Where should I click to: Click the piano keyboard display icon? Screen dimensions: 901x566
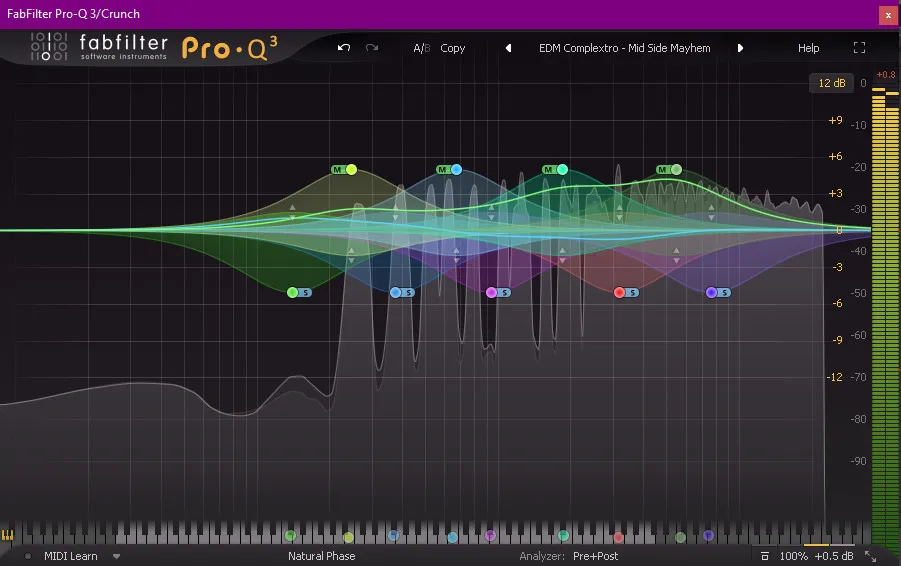[x=9, y=536]
